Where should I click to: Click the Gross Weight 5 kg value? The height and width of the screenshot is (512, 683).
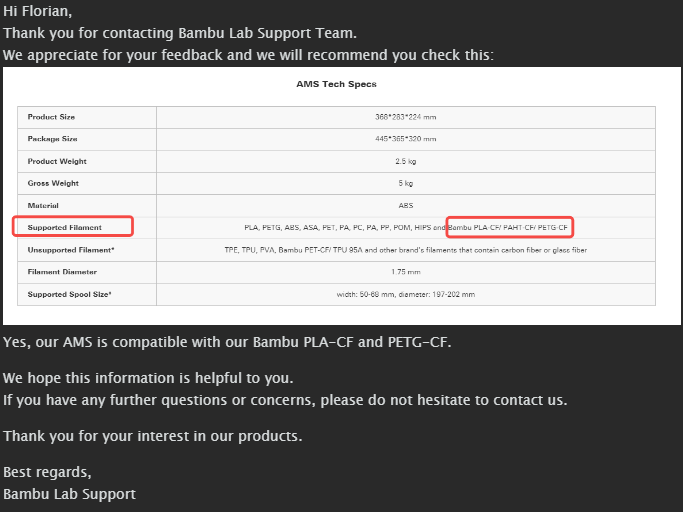tap(406, 183)
